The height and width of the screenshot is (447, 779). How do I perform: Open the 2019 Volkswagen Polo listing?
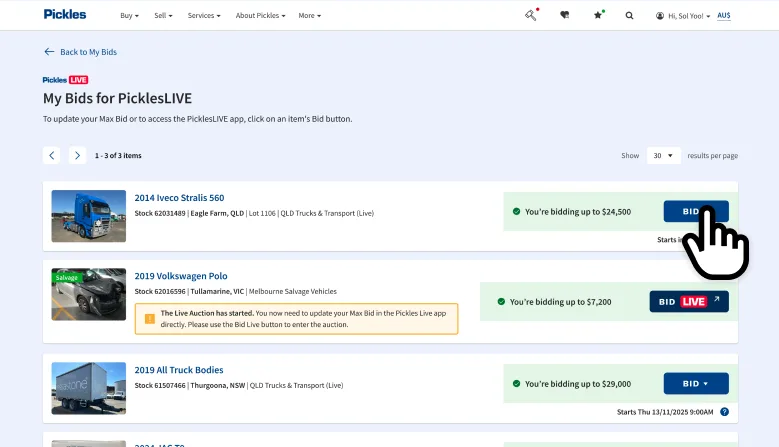click(181, 276)
